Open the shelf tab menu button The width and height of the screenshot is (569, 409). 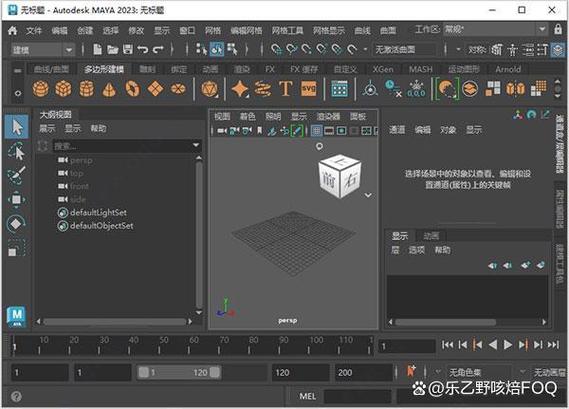(17, 70)
